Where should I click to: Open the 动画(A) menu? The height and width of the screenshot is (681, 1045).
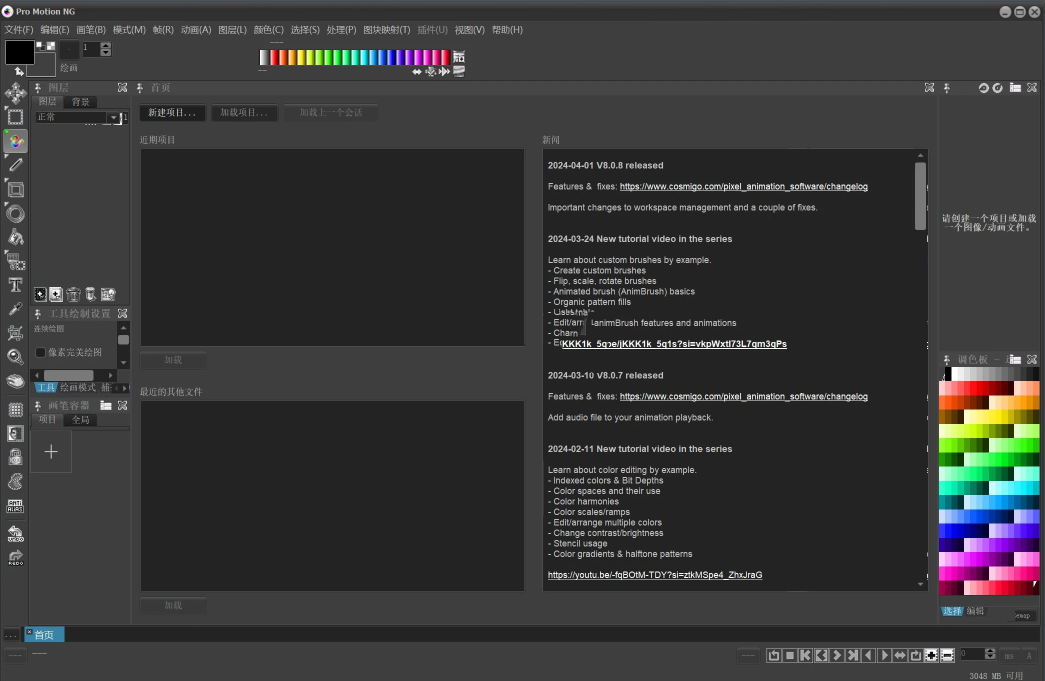196,30
